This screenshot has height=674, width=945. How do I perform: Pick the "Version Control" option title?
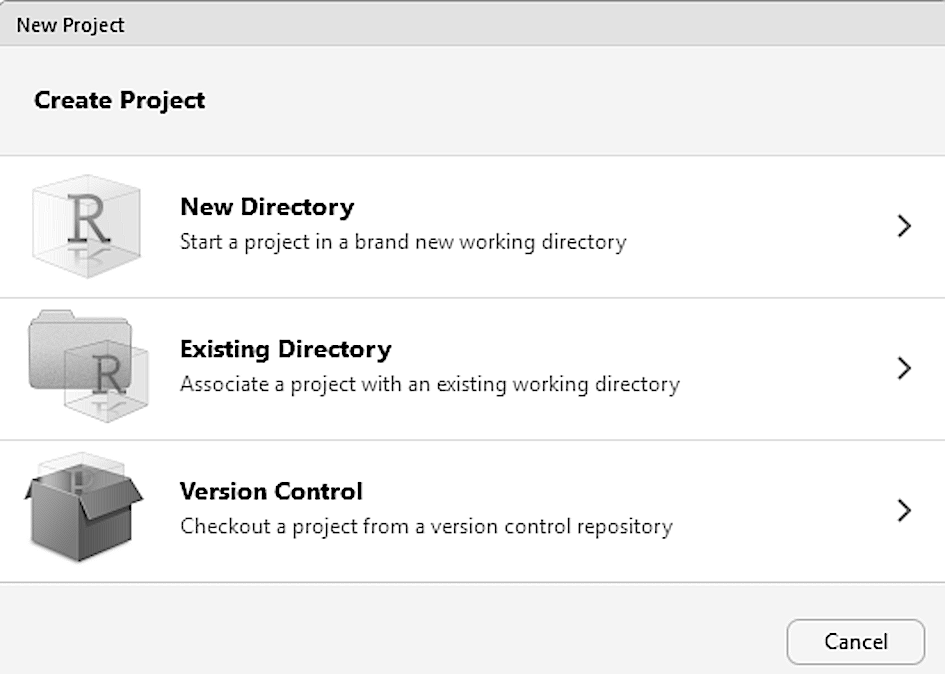[271, 491]
